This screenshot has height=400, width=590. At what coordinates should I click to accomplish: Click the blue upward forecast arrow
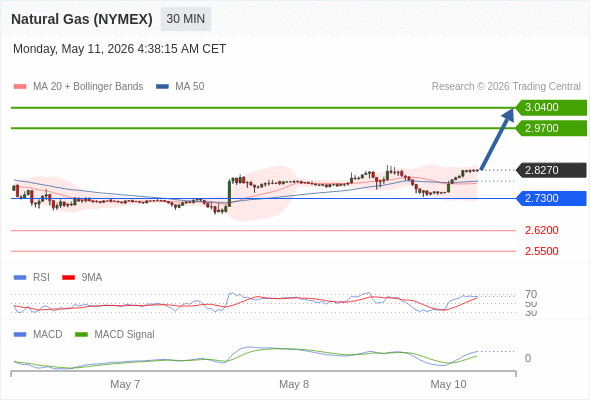coord(497,139)
